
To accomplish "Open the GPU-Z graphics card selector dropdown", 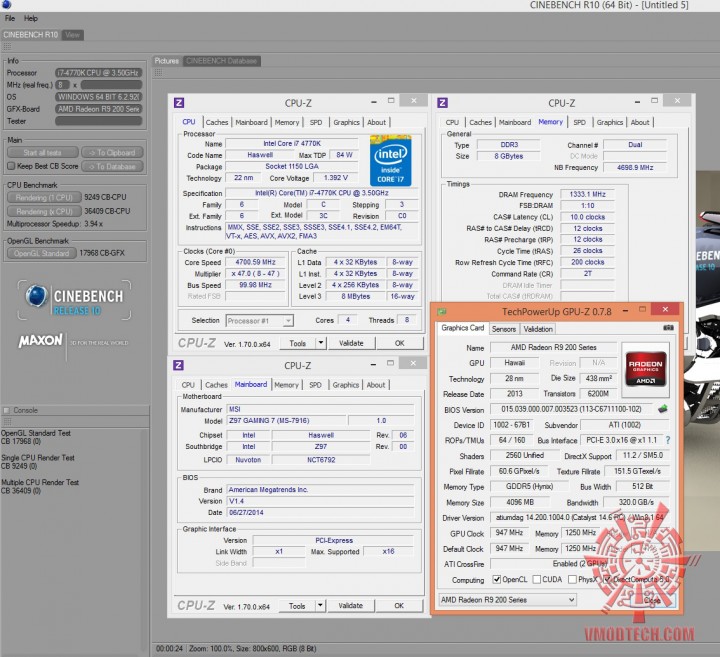I will click(507, 600).
